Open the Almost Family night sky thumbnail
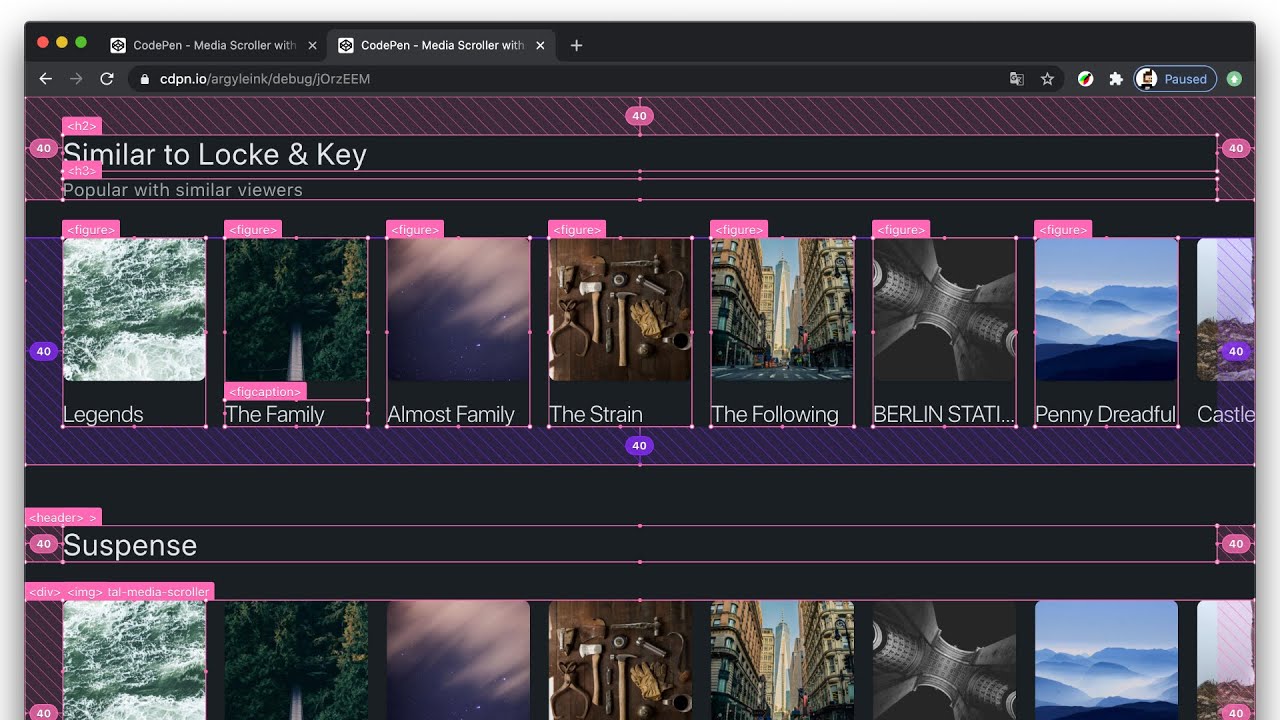The width and height of the screenshot is (1280, 720). (458, 309)
